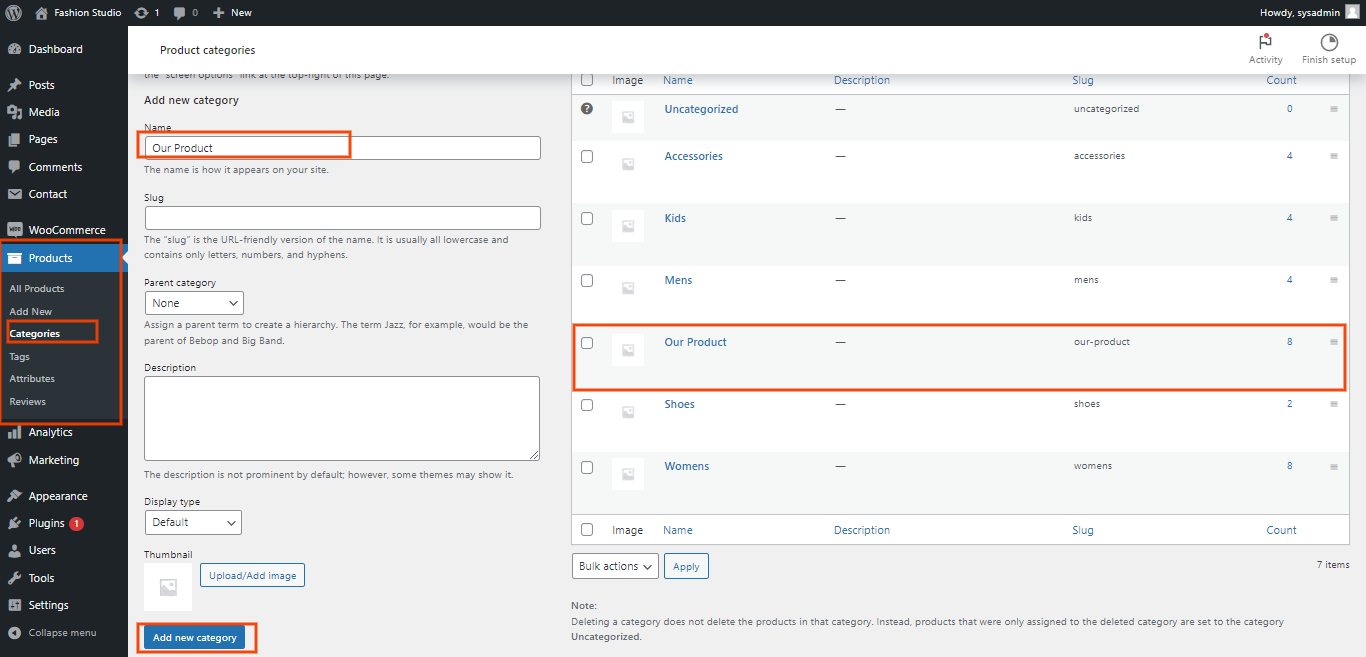Click the WordPress logo icon
Screen dimensions: 1366x657
tap(13, 12)
